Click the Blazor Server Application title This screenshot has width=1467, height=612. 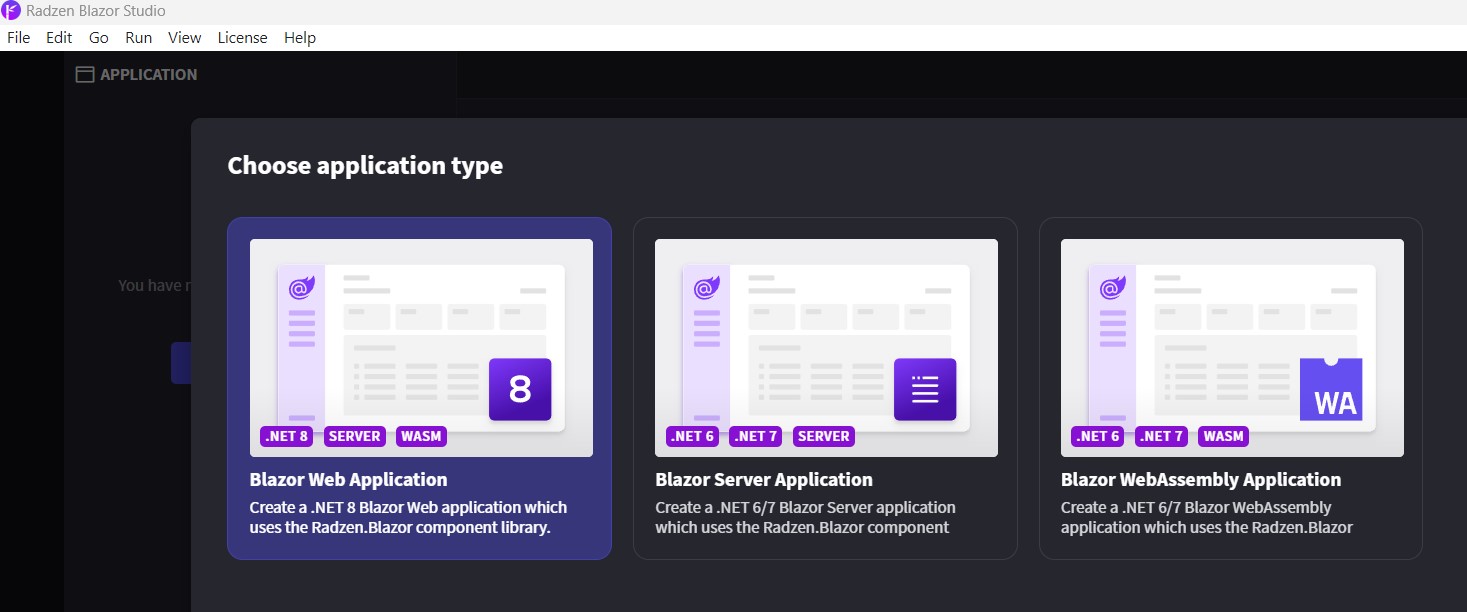pos(764,480)
